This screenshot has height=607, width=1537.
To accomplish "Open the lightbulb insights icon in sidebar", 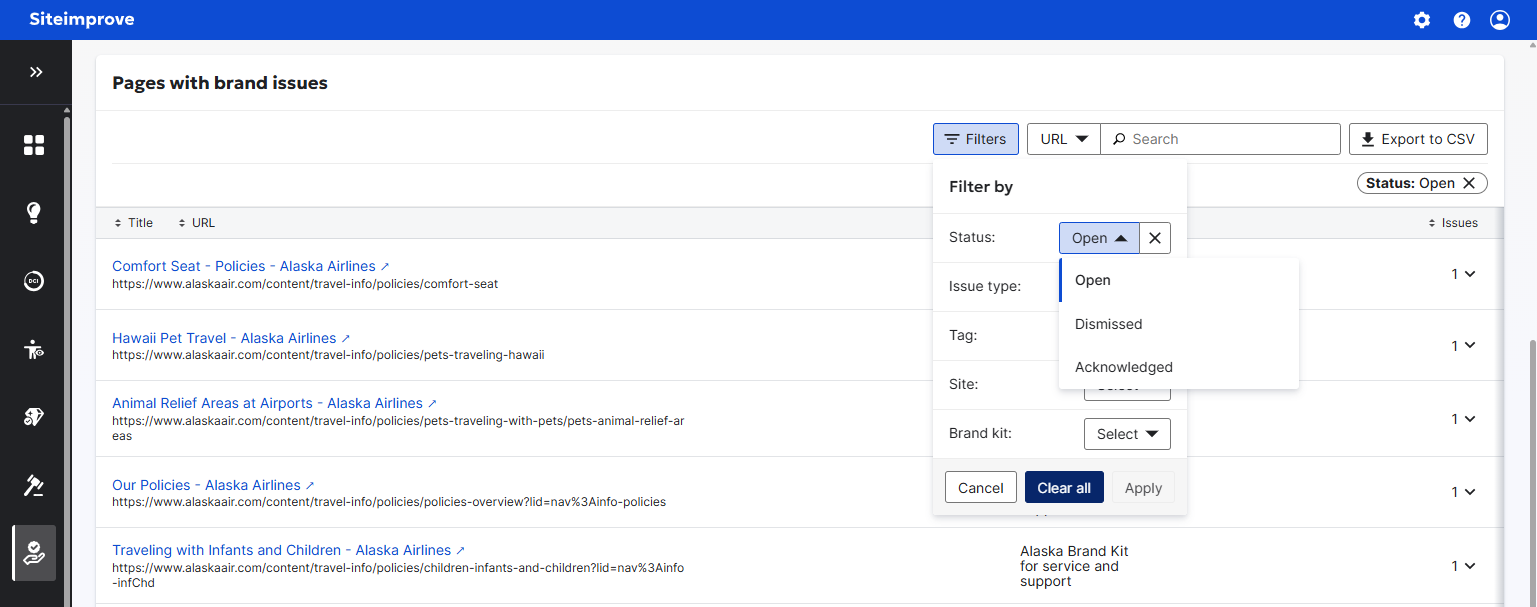I will 34,213.
